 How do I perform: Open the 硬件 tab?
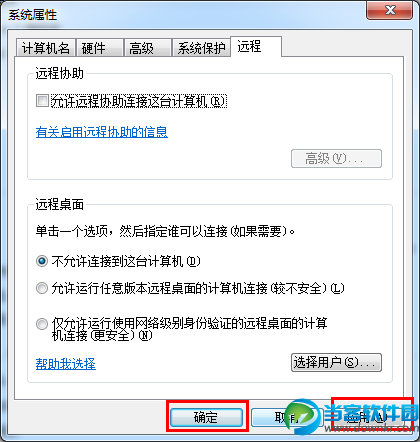click(100, 48)
